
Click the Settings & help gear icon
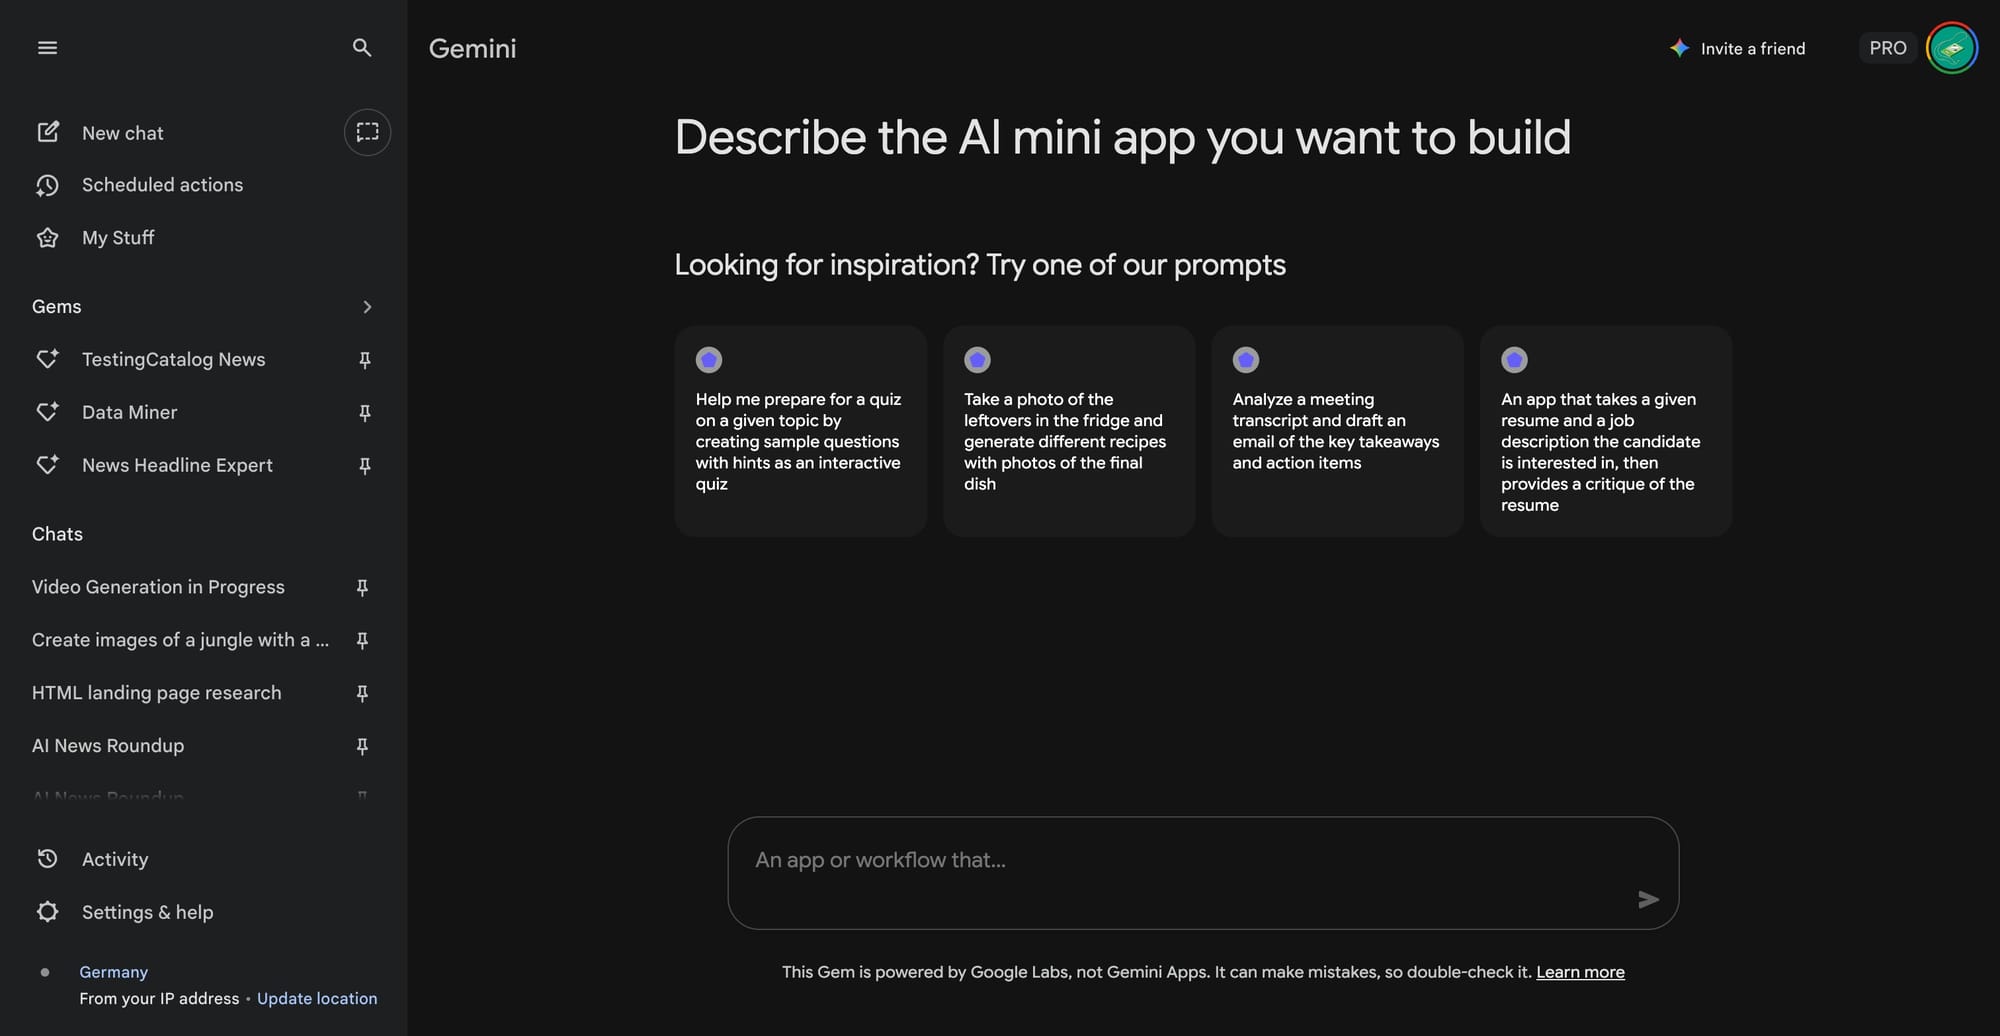(x=47, y=912)
